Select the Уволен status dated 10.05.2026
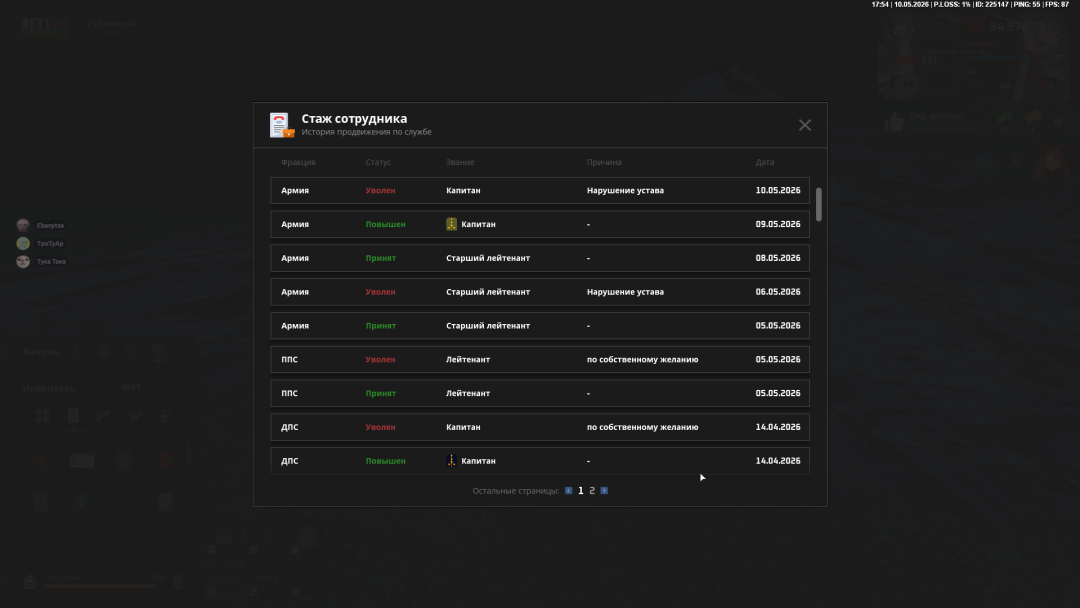 380,191
